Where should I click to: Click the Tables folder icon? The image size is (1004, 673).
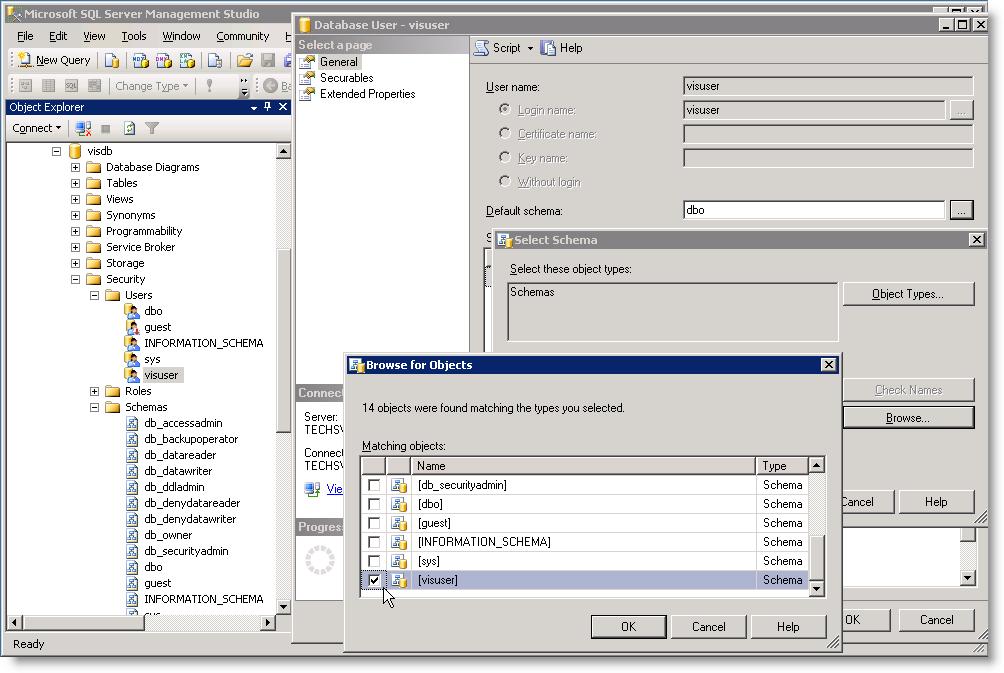[93, 183]
